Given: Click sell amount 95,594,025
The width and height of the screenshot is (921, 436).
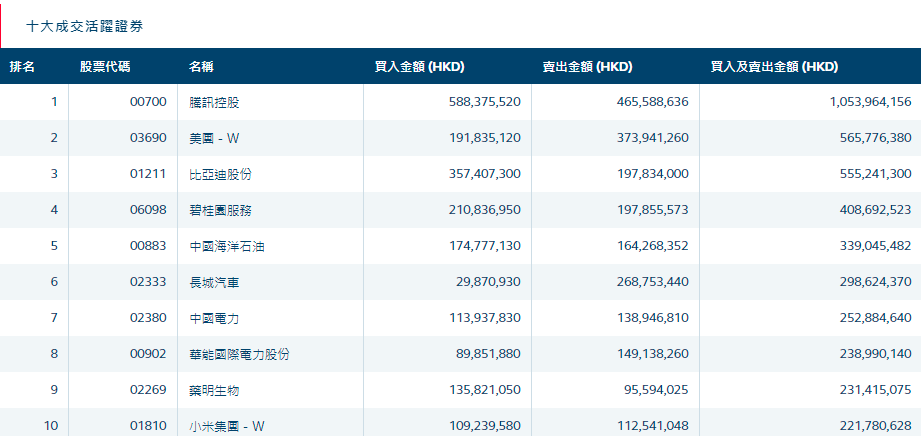Looking at the screenshot, I should [x=659, y=390].
